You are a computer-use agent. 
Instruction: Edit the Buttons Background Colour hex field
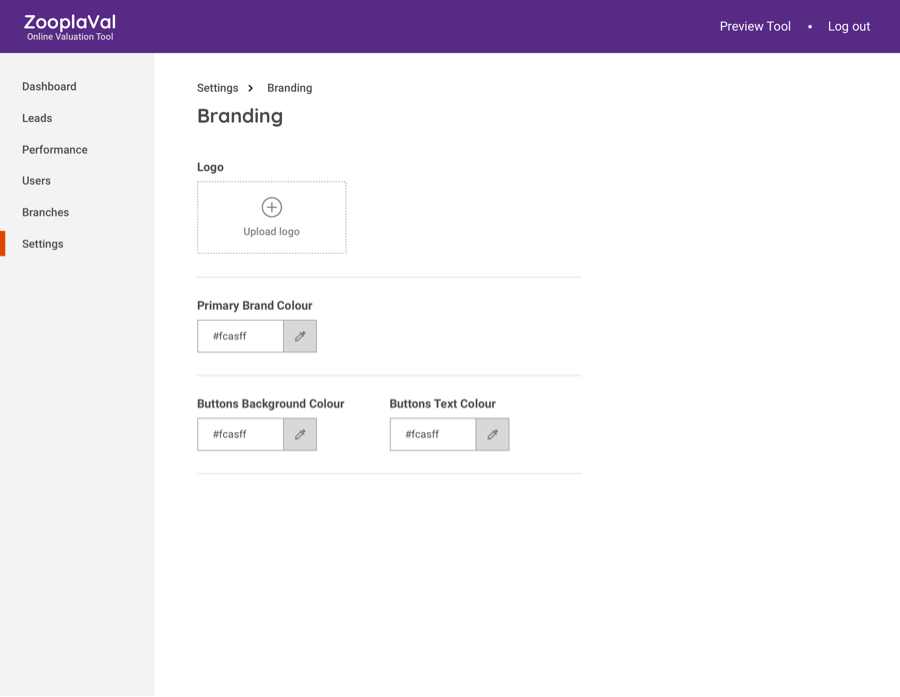(x=240, y=434)
